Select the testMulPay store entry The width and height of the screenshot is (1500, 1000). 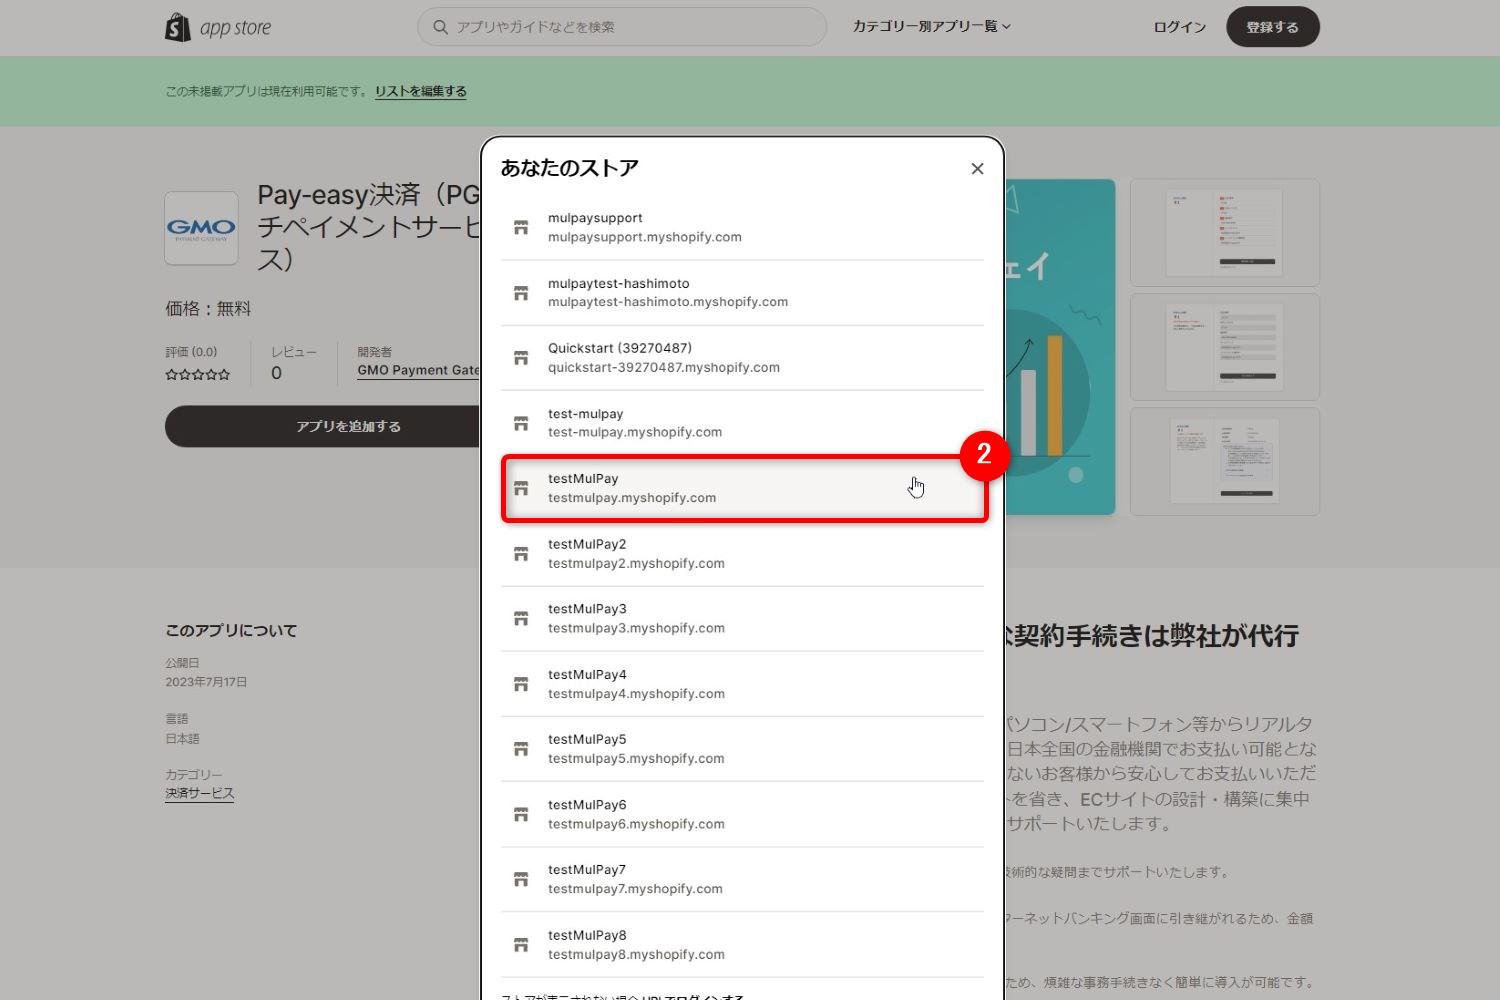pyautogui.click(x=744, y=488)
